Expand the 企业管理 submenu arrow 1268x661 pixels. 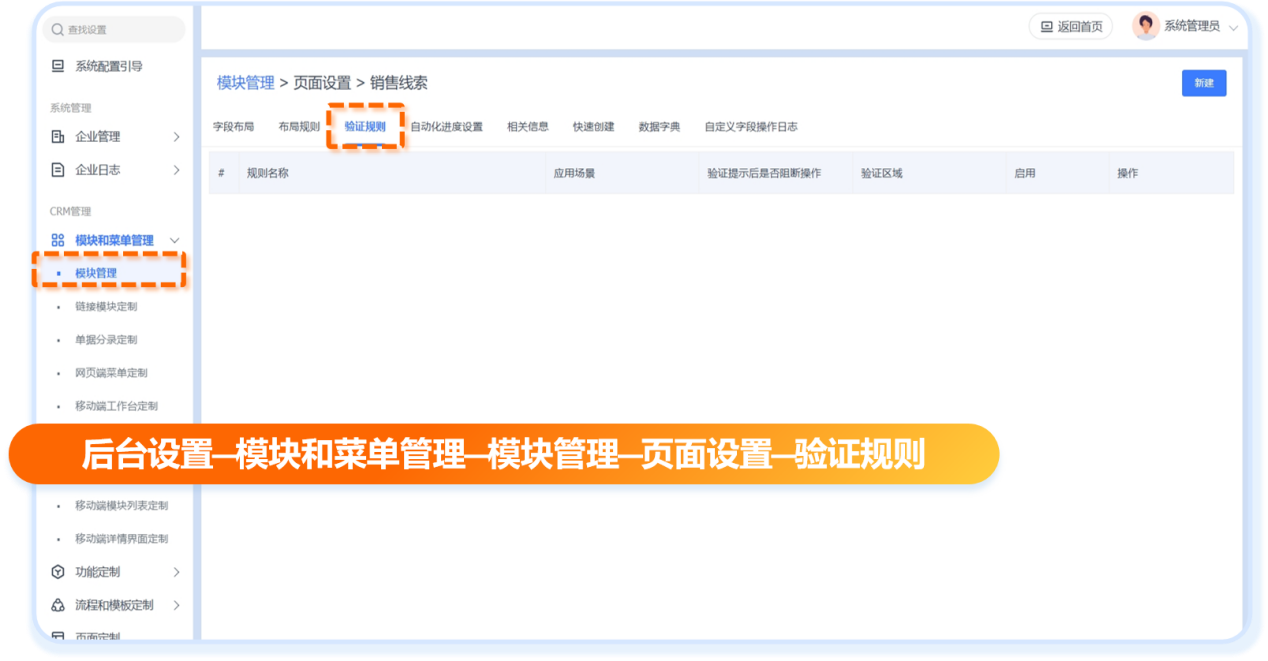[x=176, y=137]
